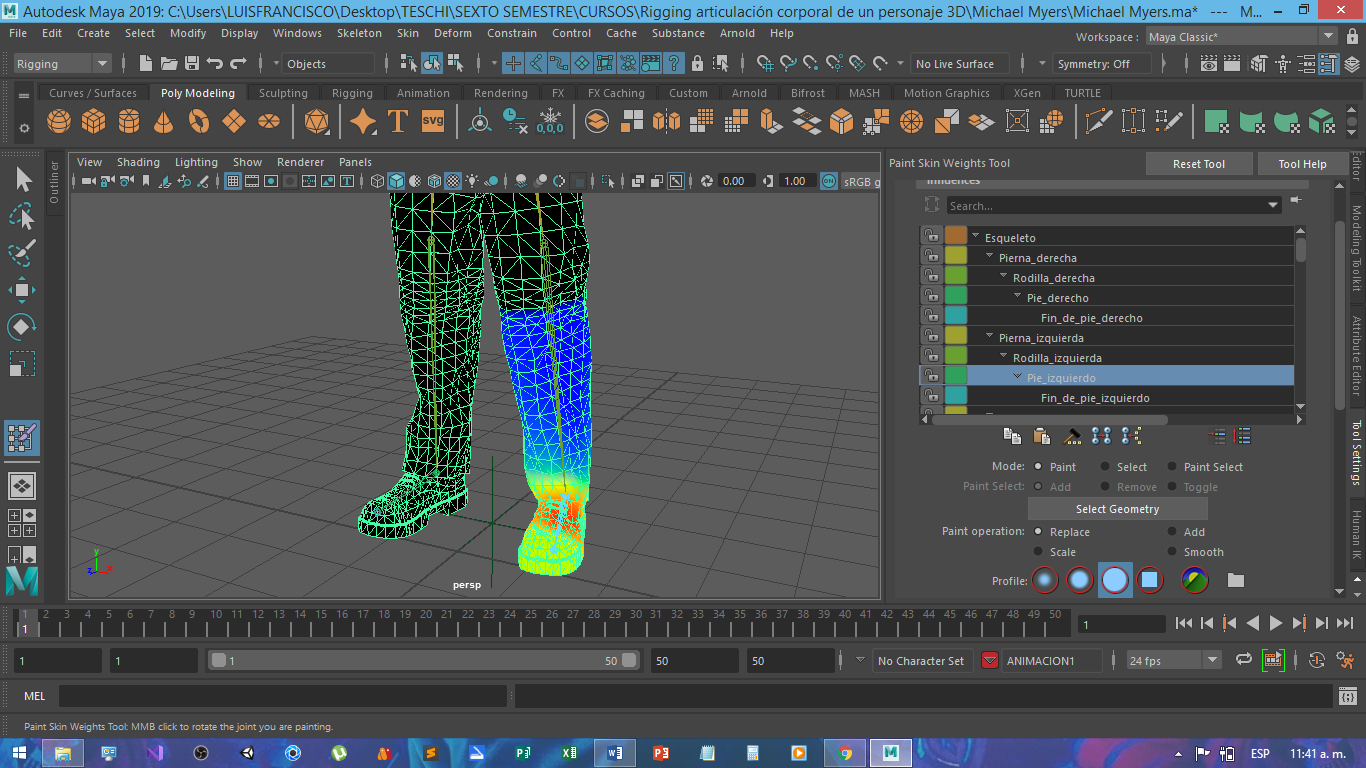The image size is (1366, 768).
Task: Collapse the Esqueleto tree node
Action: click(x=975, y=237)
